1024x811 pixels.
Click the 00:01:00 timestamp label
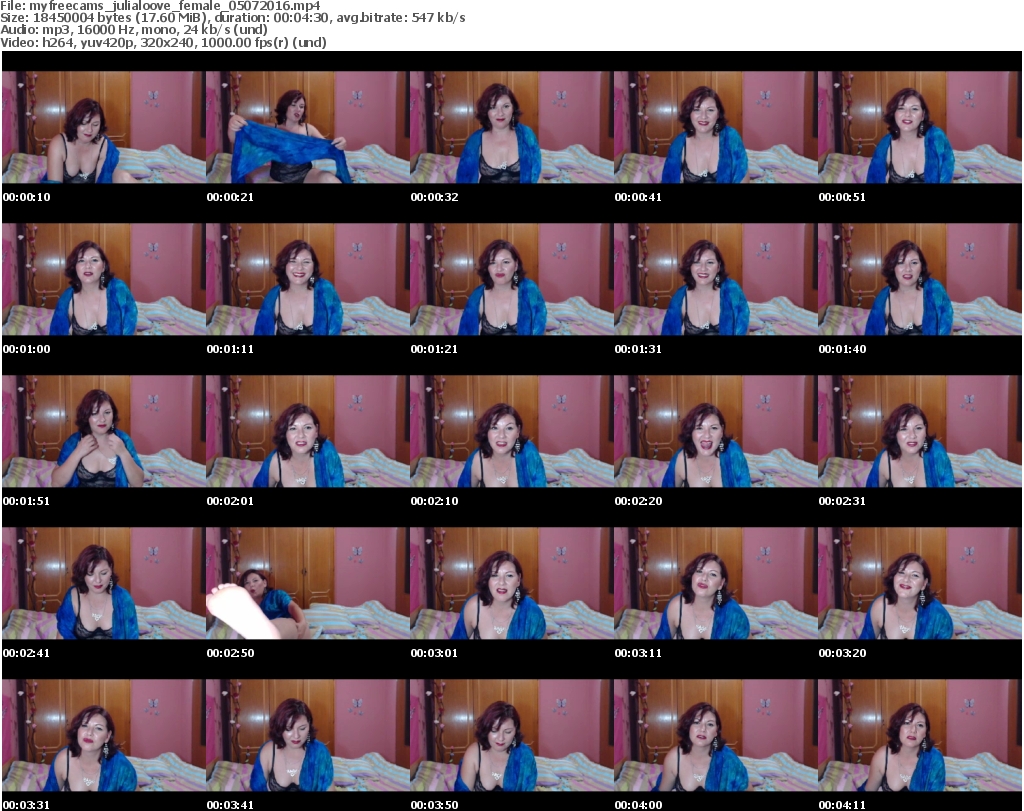27,349
